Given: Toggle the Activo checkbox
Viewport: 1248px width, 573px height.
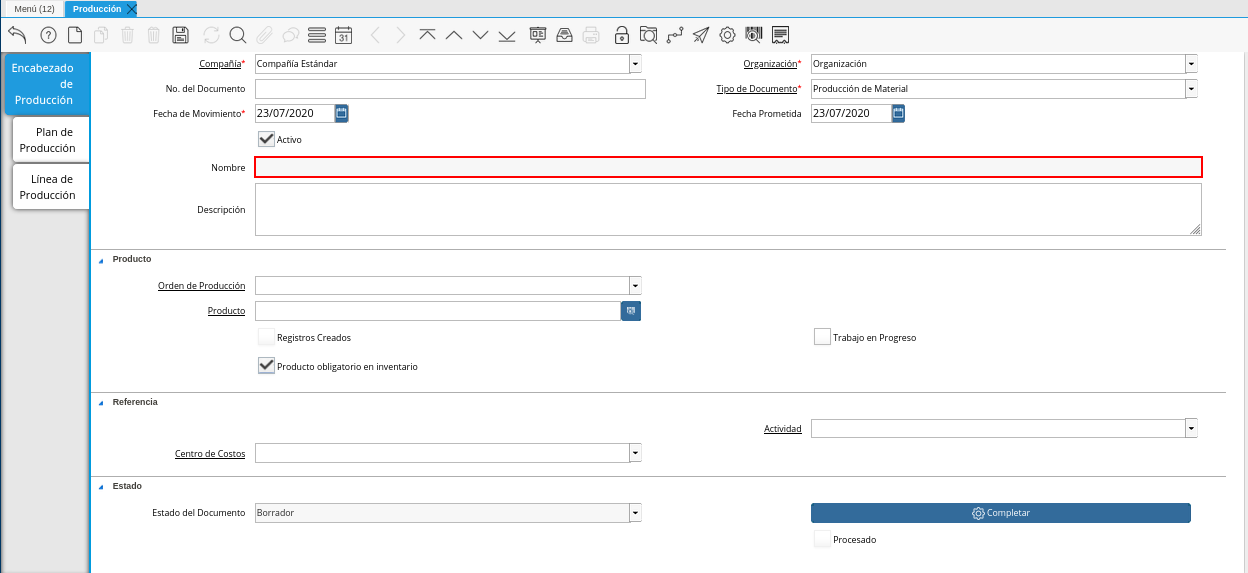Looking at the screenshot, I should (x=266, y=139).
